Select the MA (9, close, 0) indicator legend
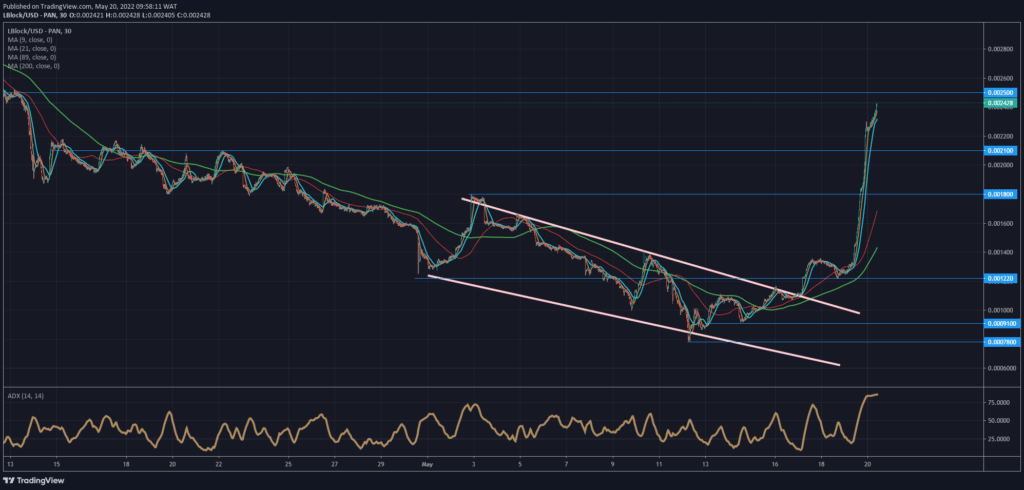 (31, 39)
